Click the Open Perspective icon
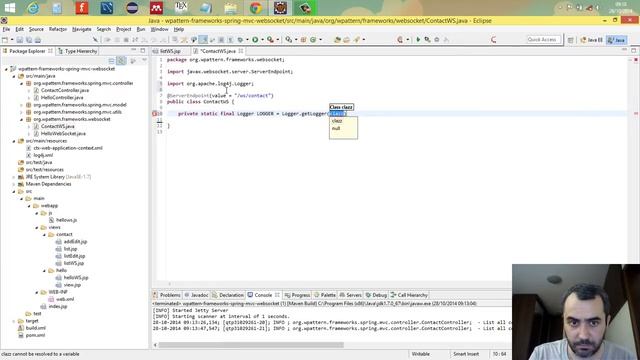This screenshot has width=640, height=360. (571, 40)
